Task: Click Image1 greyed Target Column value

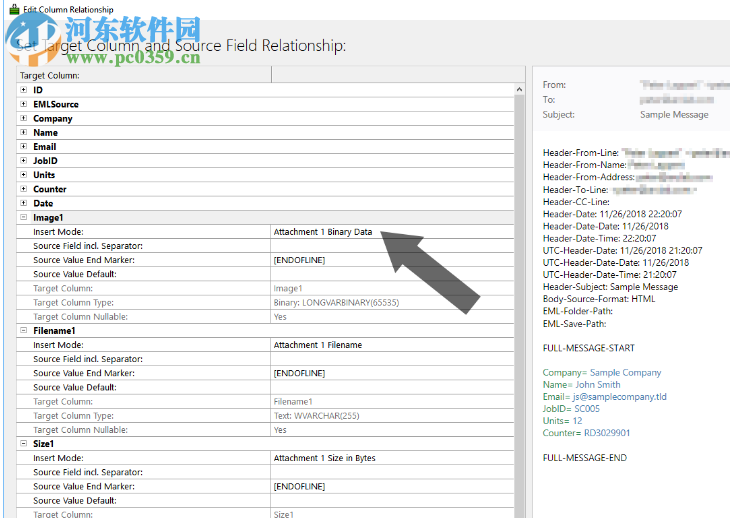Action: [288, 288]
